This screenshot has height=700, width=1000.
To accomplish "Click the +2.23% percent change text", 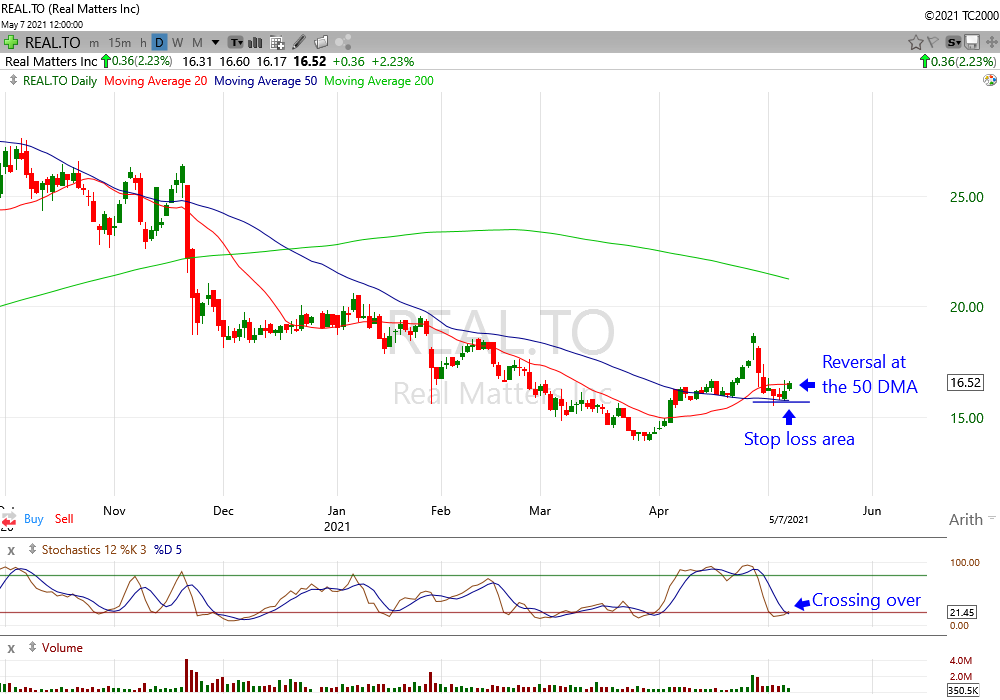I will point(393,61).
